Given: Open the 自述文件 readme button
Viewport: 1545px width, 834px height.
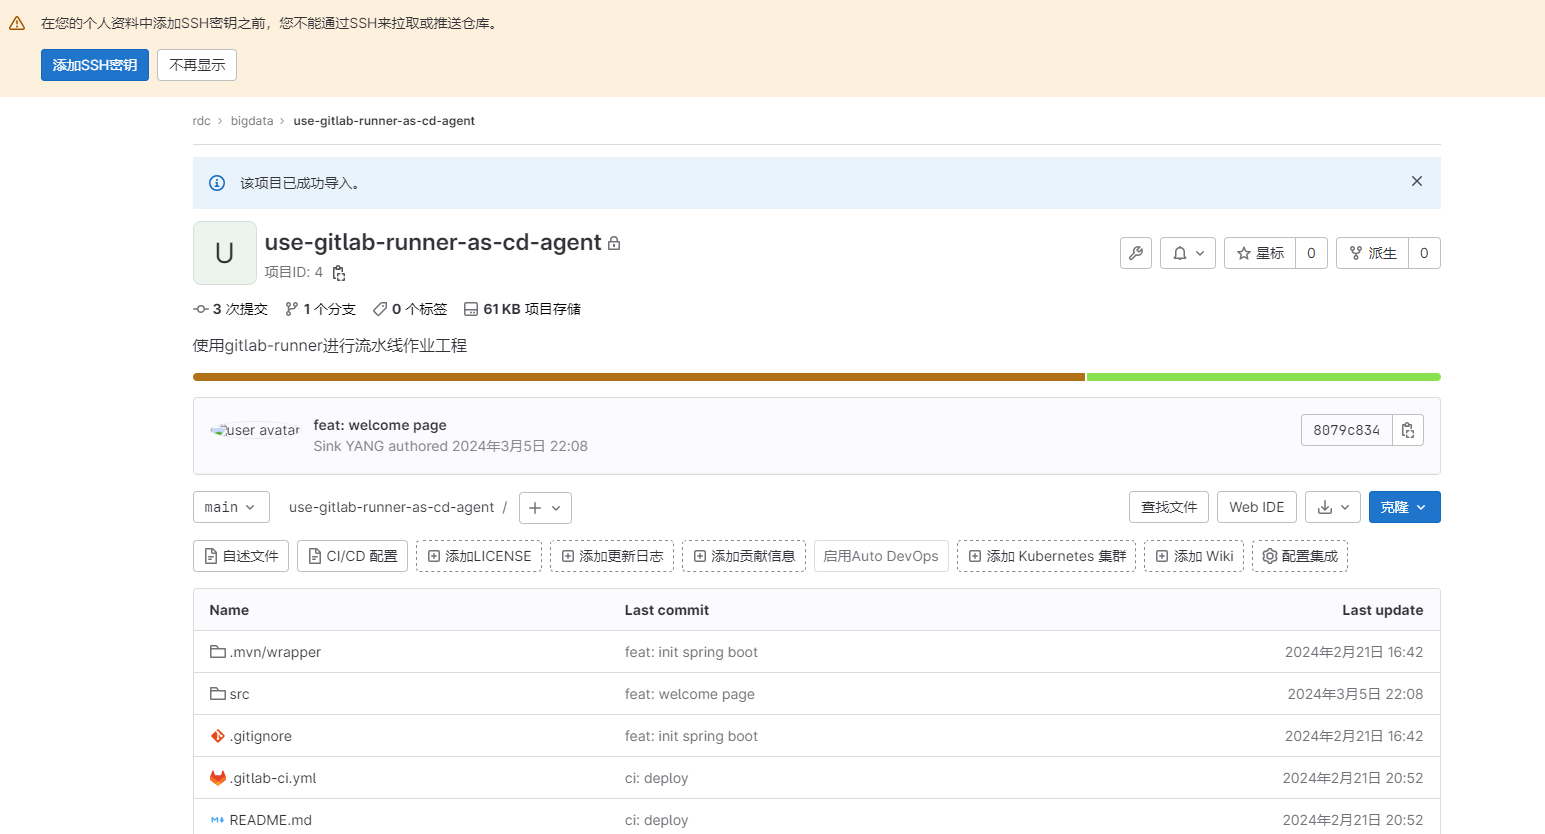Looking at the screenshot, I should (241, 556).
